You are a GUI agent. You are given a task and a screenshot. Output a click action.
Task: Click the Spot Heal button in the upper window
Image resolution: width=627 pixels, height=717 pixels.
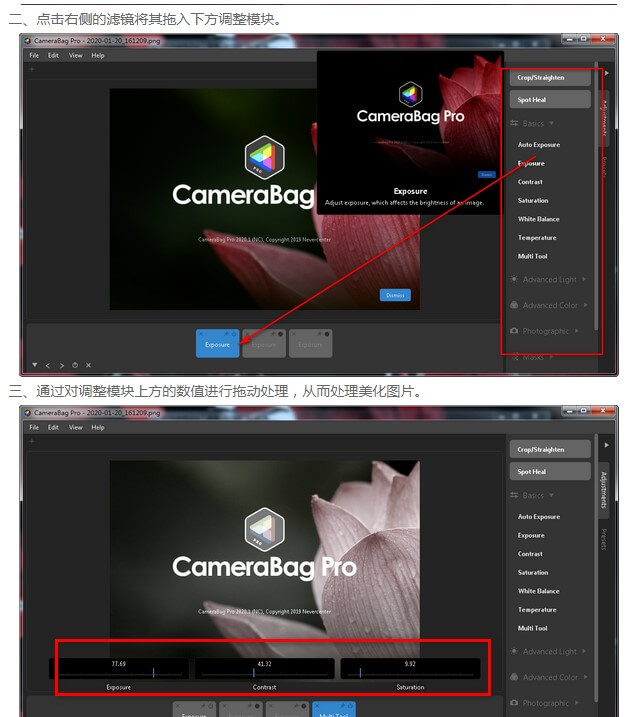point(550,99)
